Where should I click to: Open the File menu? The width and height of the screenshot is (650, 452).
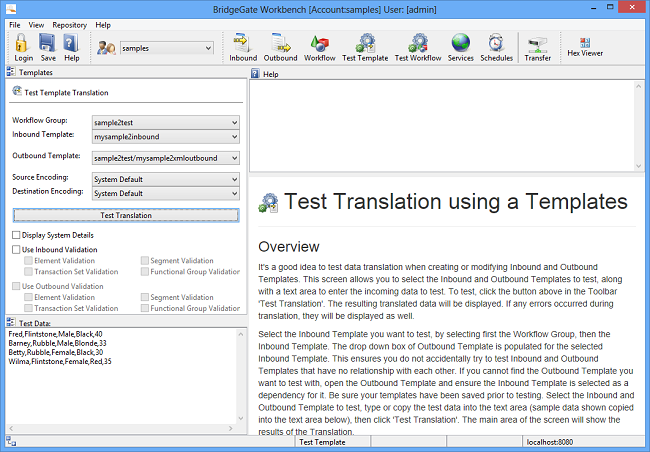15,25
